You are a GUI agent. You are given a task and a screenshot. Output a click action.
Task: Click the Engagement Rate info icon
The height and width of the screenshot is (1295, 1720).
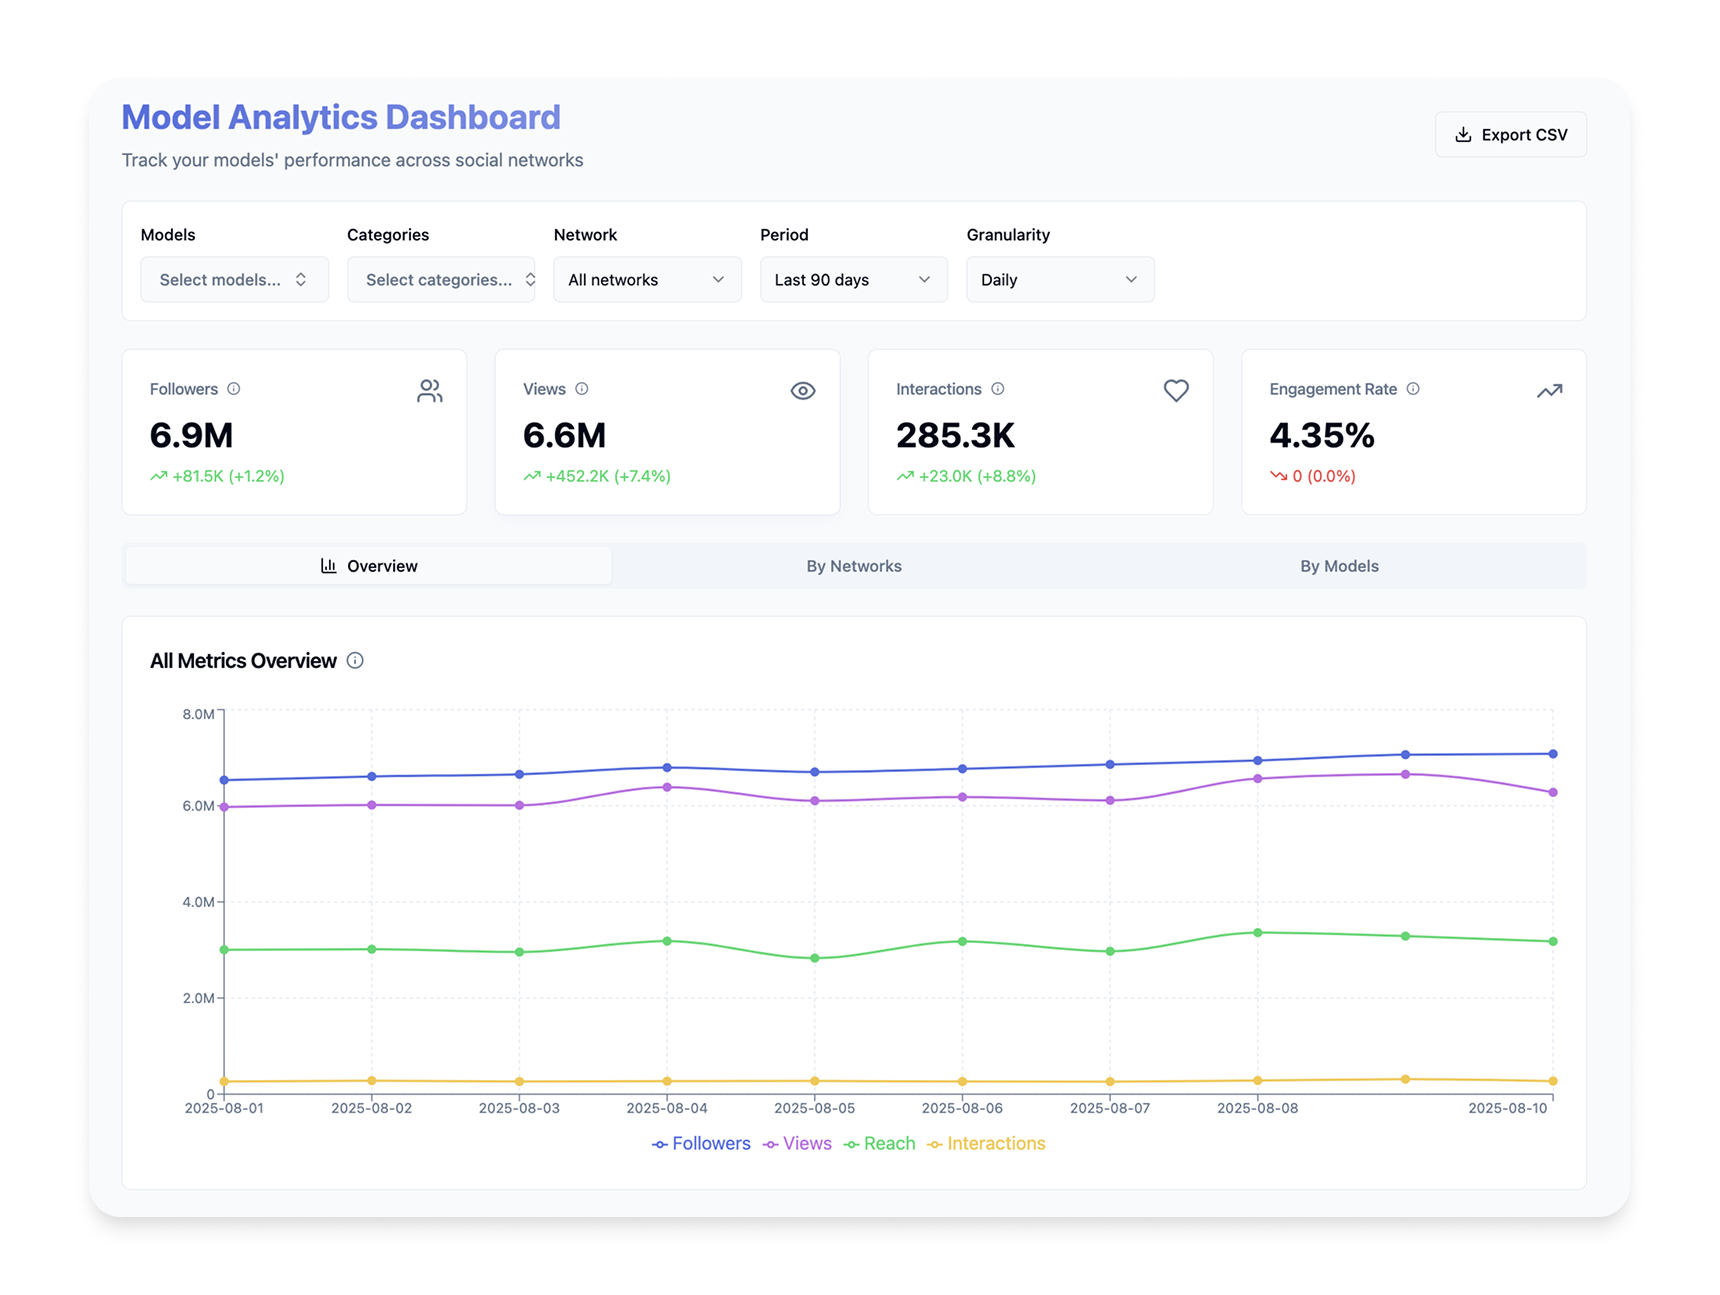[1413, 389]
